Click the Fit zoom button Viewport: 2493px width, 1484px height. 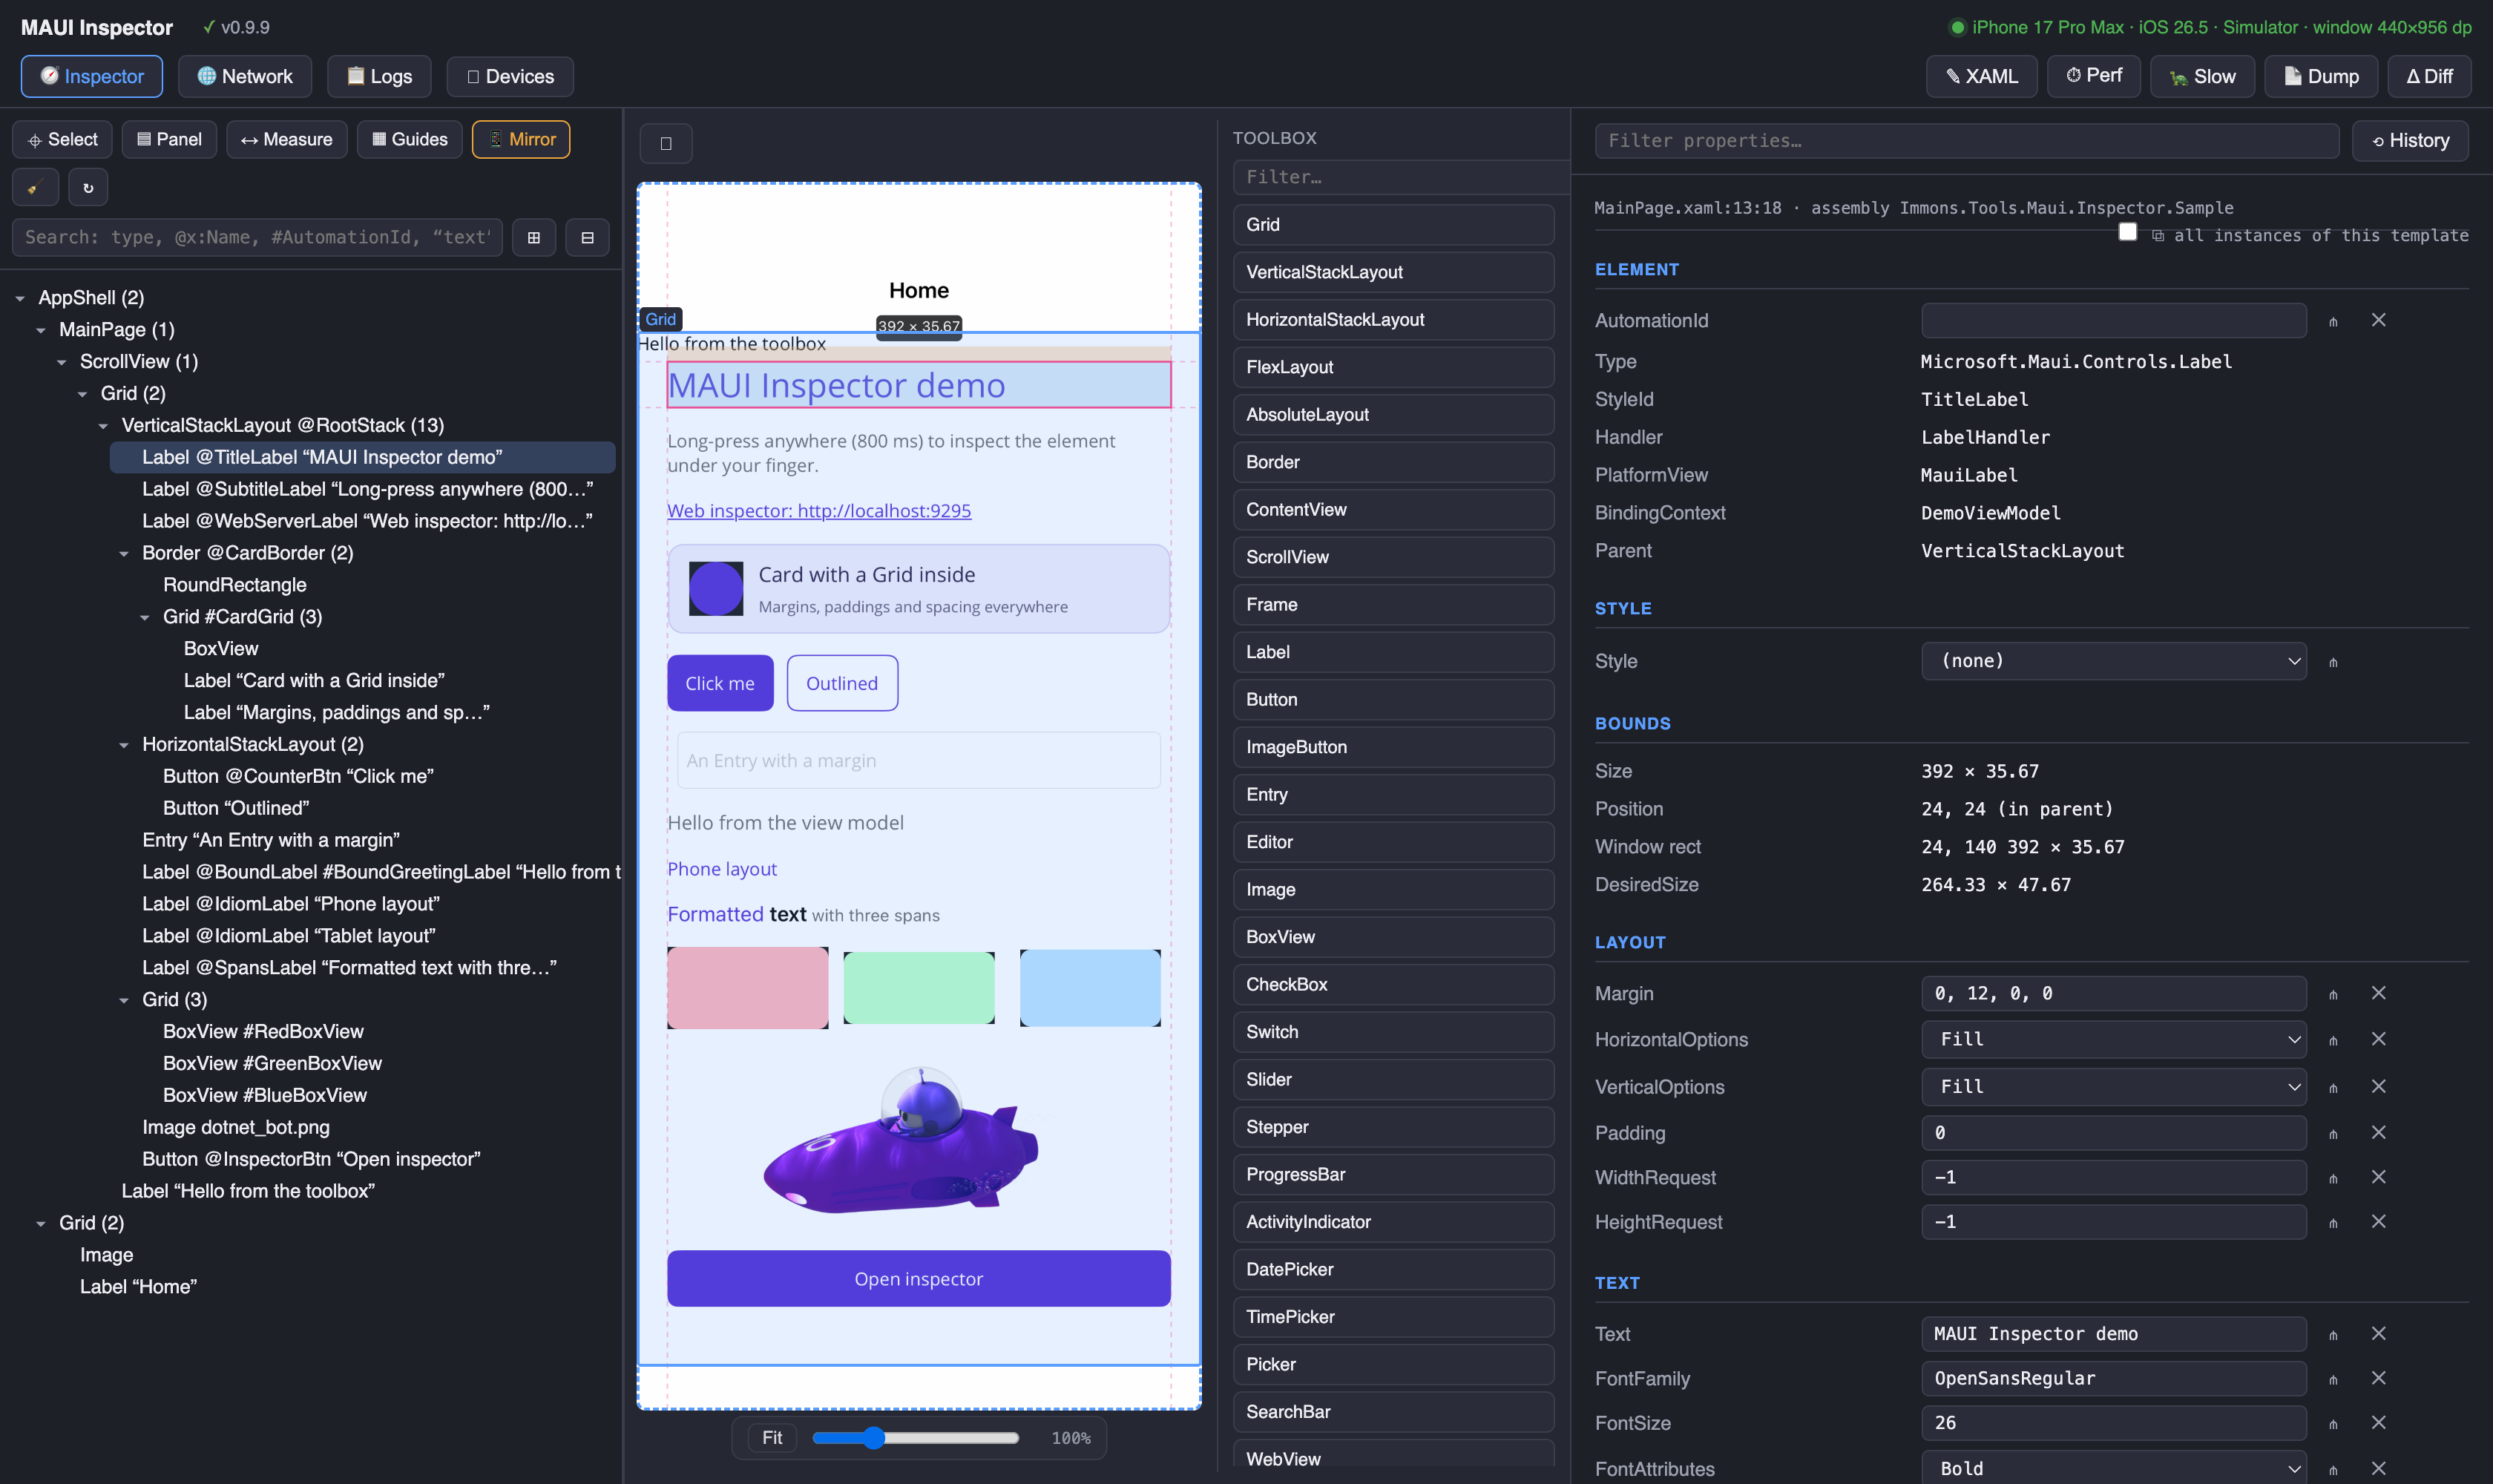[772, 1437]
